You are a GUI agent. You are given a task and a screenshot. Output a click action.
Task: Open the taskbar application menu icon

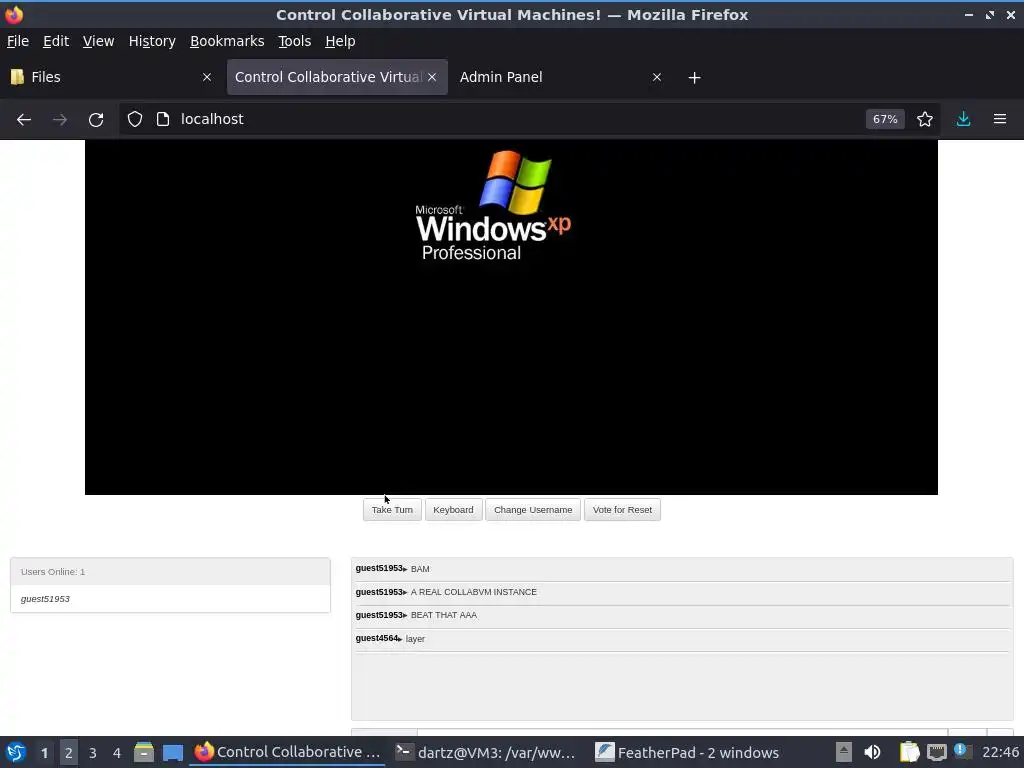tap(16, 752)
